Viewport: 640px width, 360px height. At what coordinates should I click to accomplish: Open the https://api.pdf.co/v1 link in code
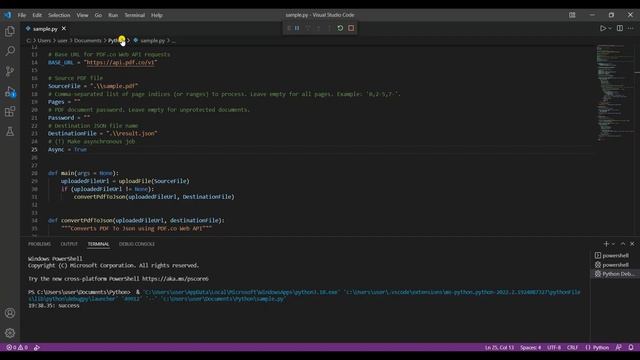coord(121,62)
